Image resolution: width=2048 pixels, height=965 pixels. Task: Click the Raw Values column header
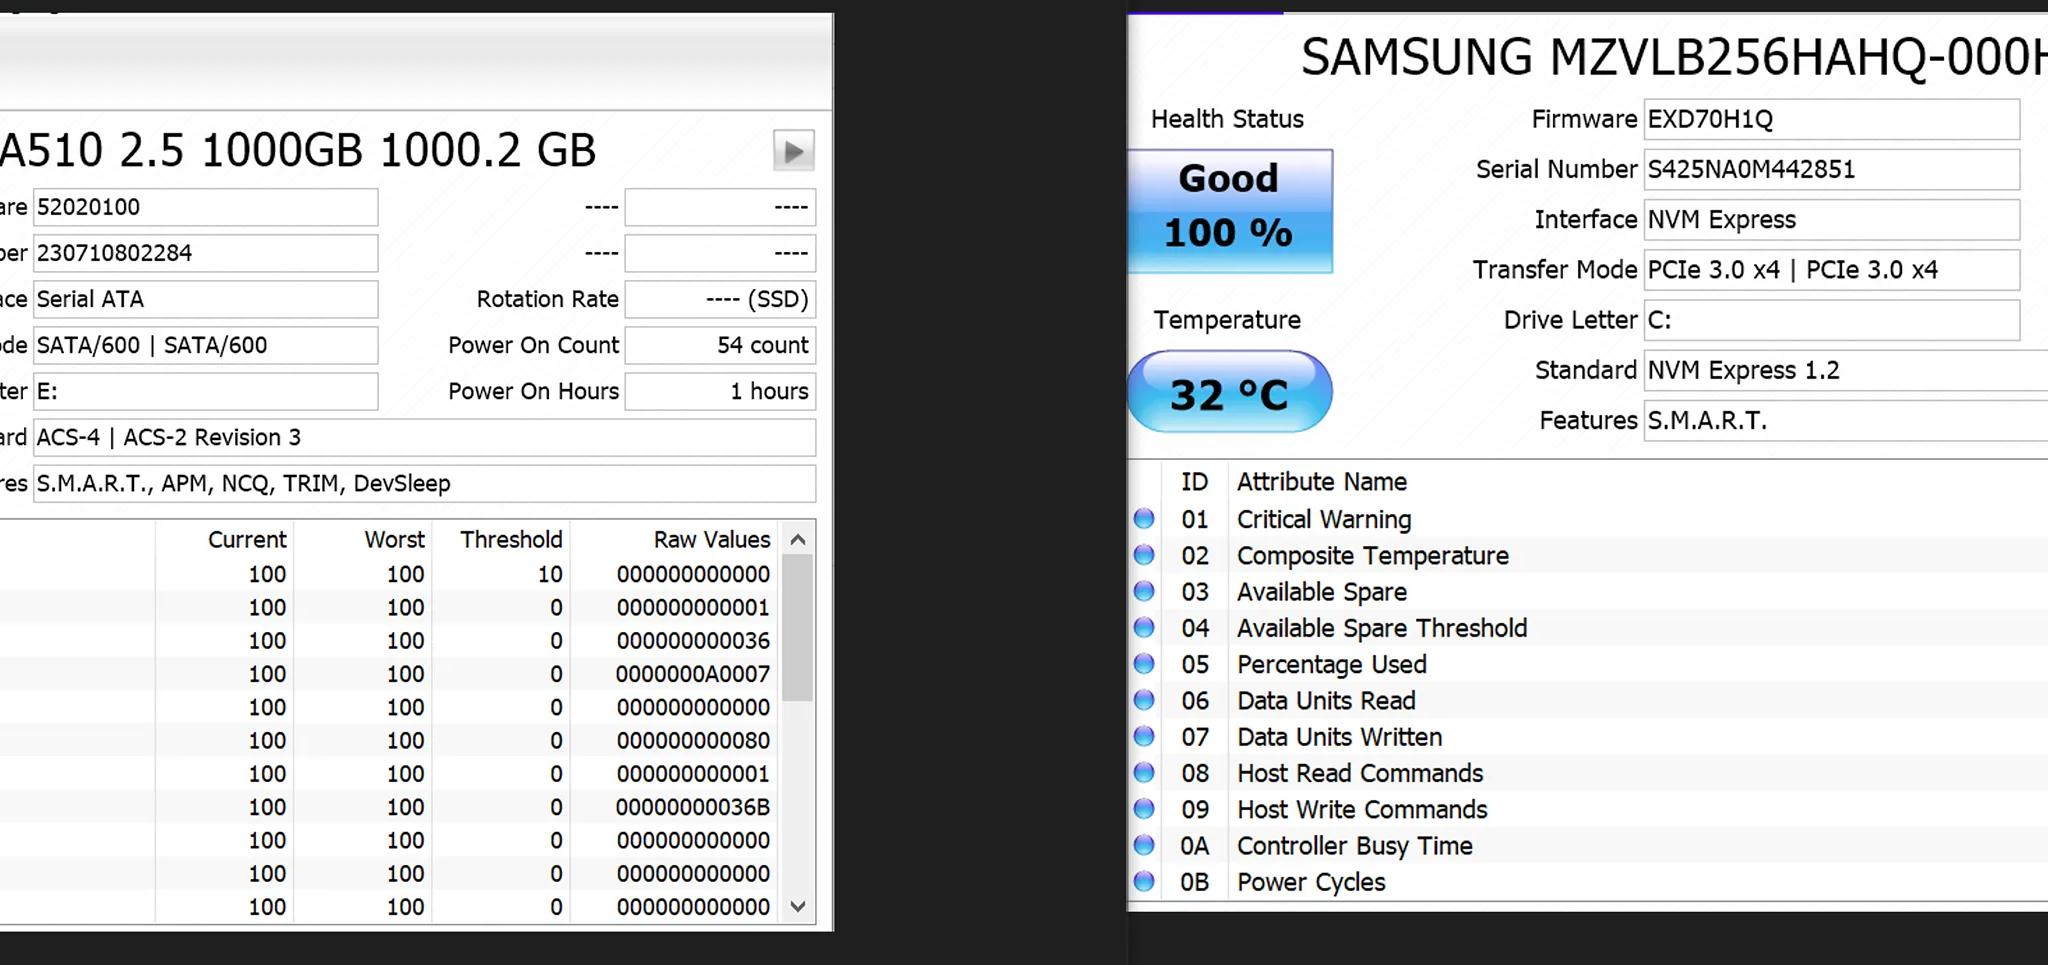click(x=712, y=540)
